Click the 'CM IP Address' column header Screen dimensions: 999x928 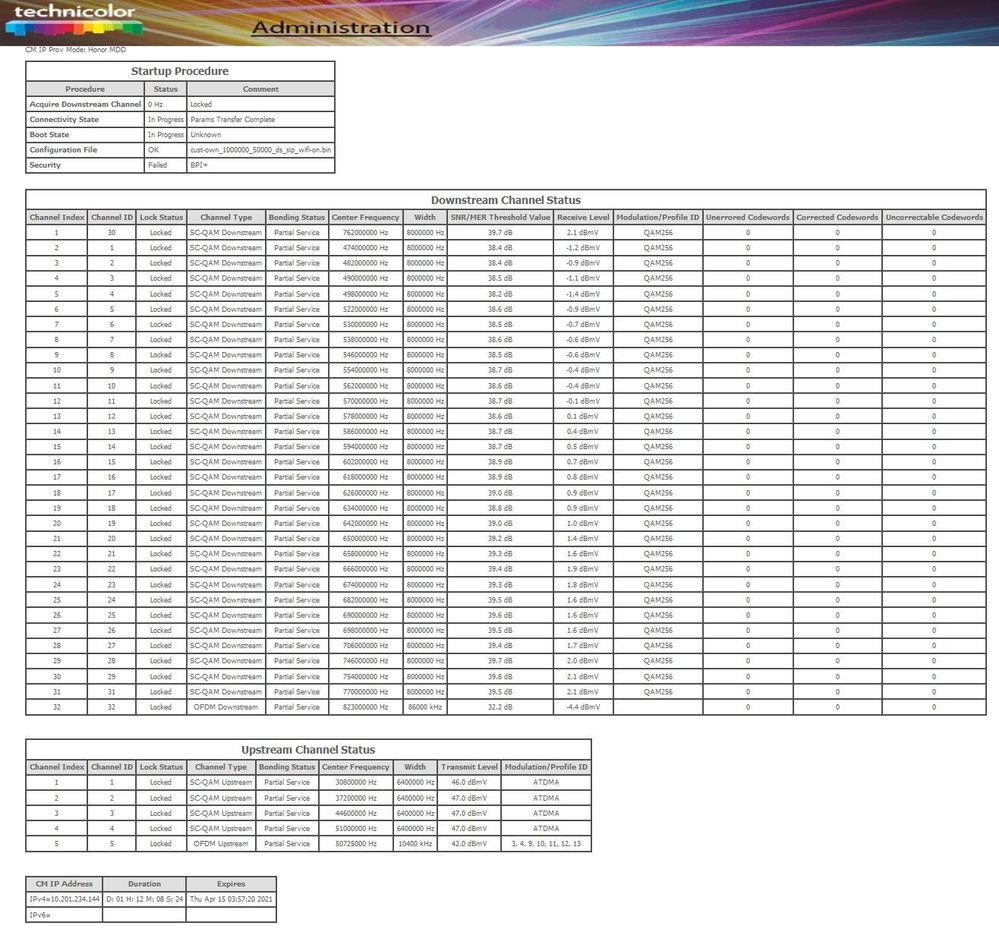[x=64, y=884]
